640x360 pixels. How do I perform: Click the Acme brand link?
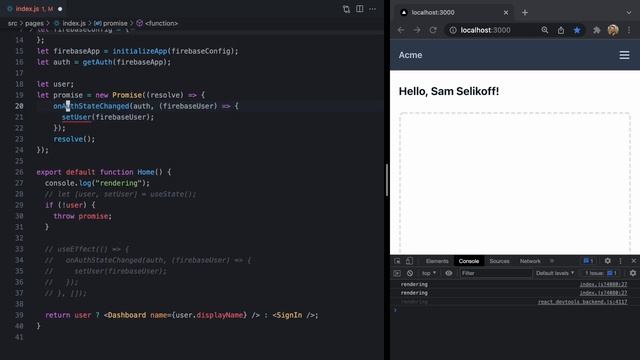coord(410,55)
